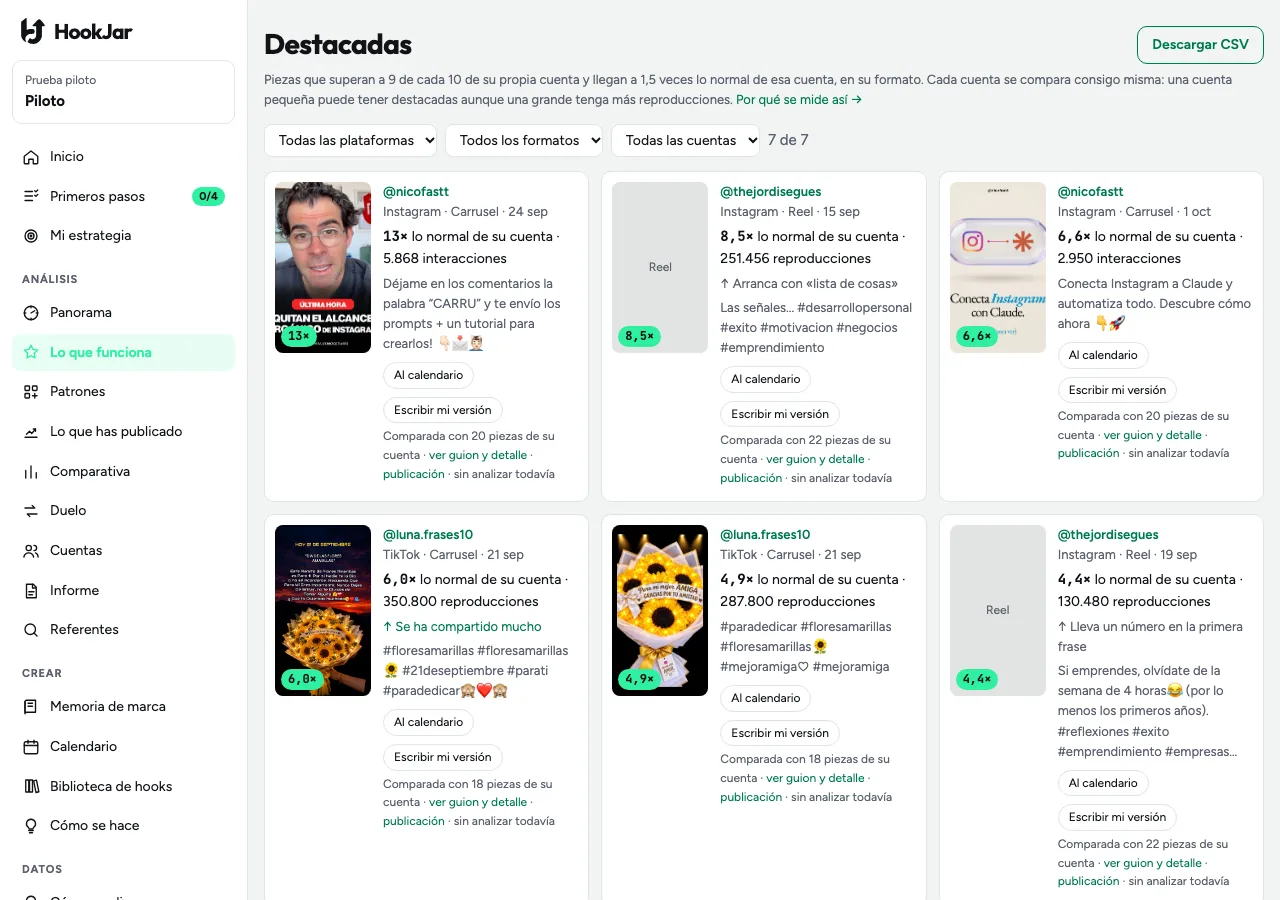Click the HookJar logo icon

point(33,31)
